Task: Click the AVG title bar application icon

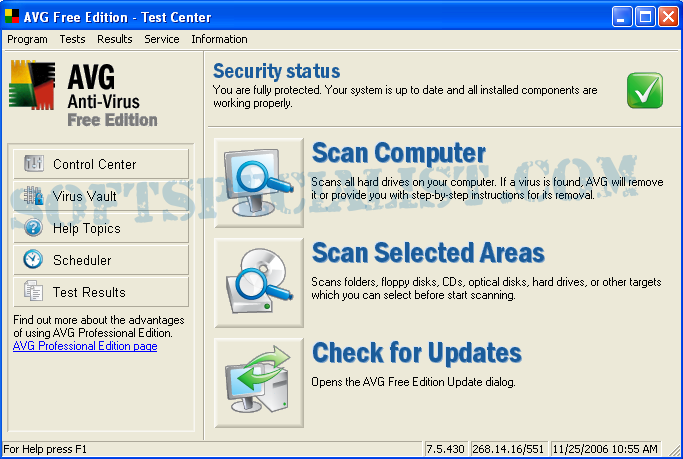Action: [x=12, y=17]
